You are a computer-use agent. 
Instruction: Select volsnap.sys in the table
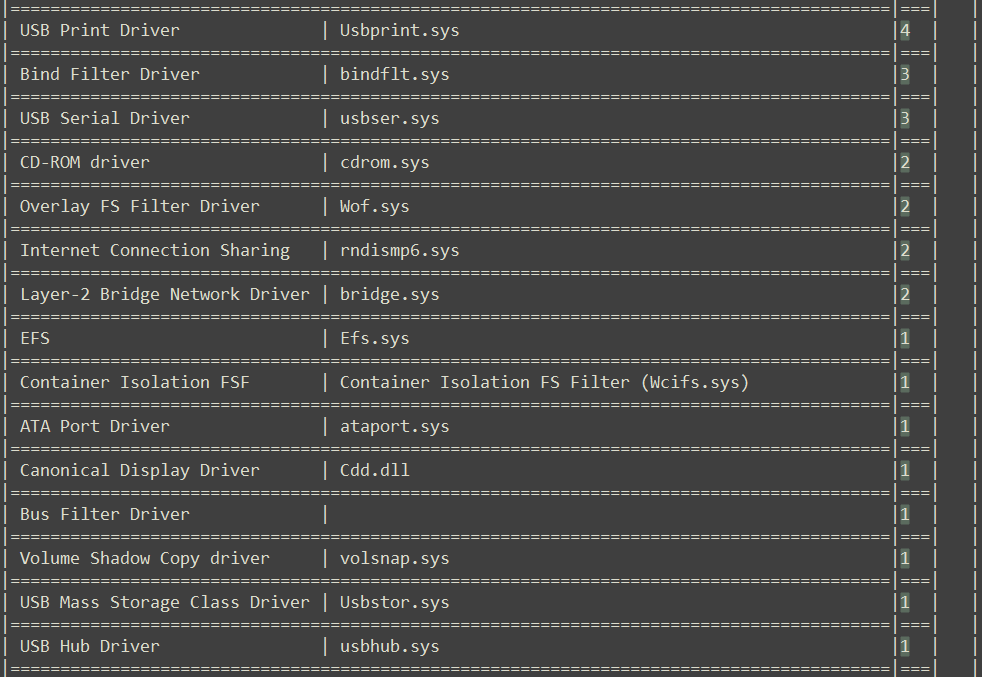pos(394,558)
